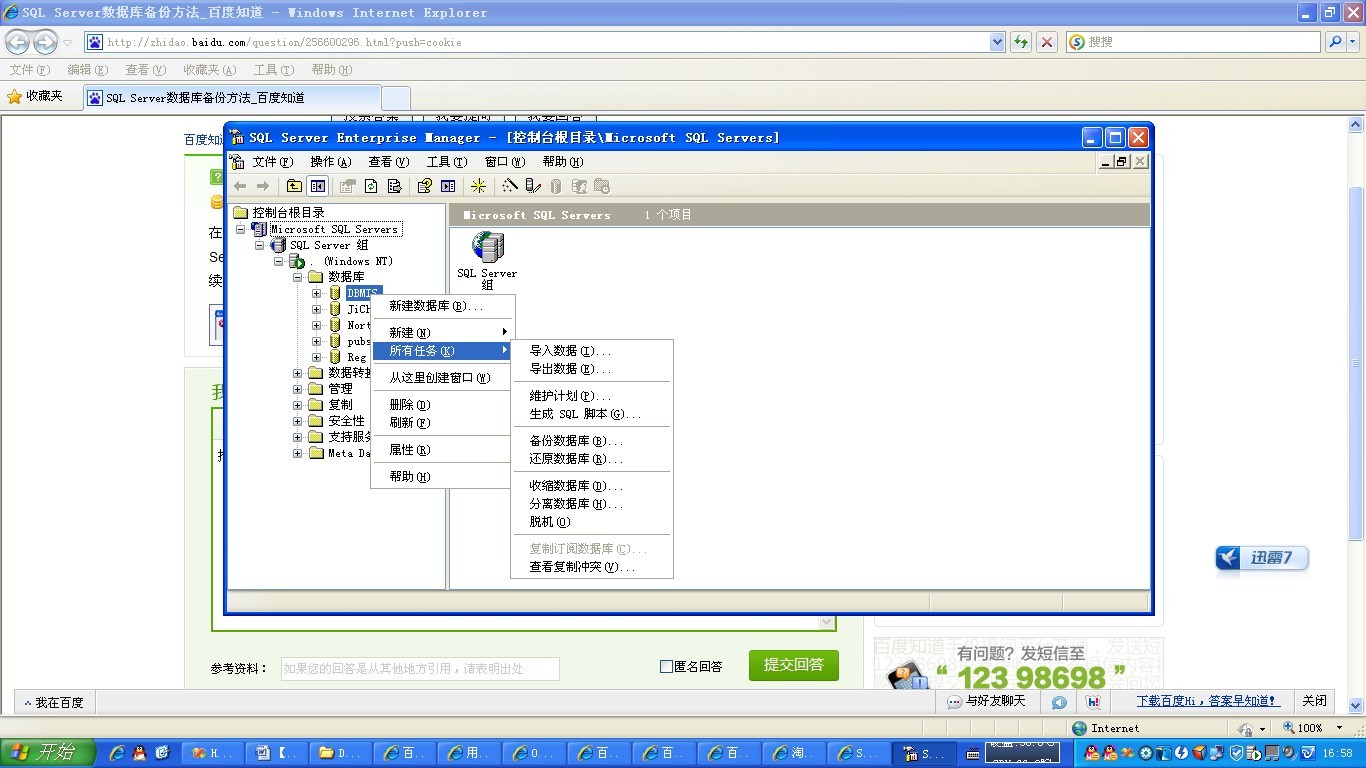Viewport: 1366px width, 768px height.
Task: Expand the 复制 folder node
Action: [x=298, y=405]
